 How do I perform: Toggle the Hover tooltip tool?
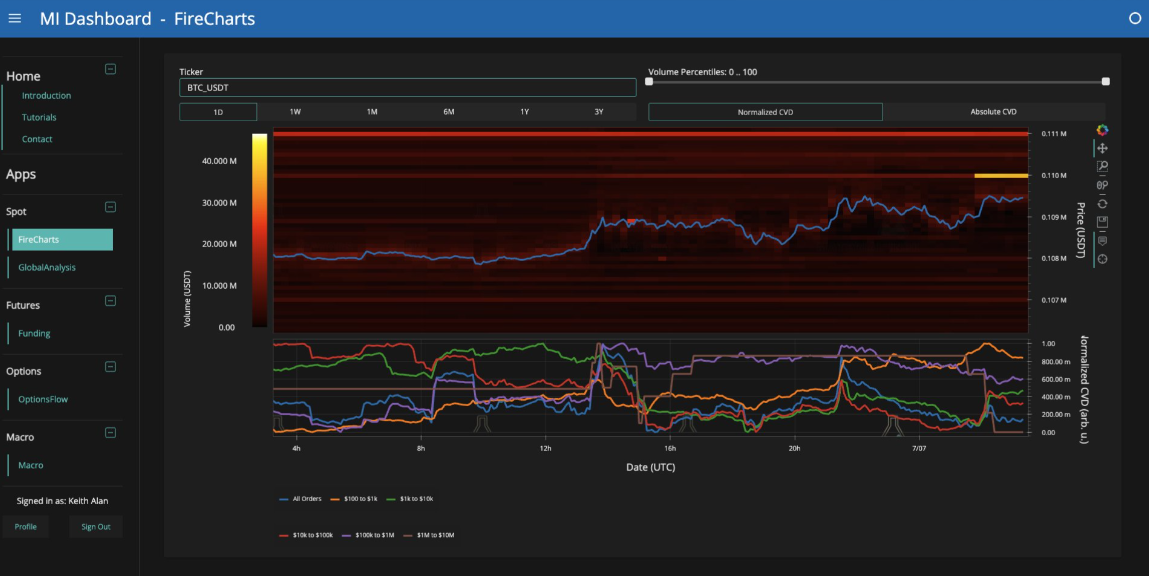[x=1102, y=241]
